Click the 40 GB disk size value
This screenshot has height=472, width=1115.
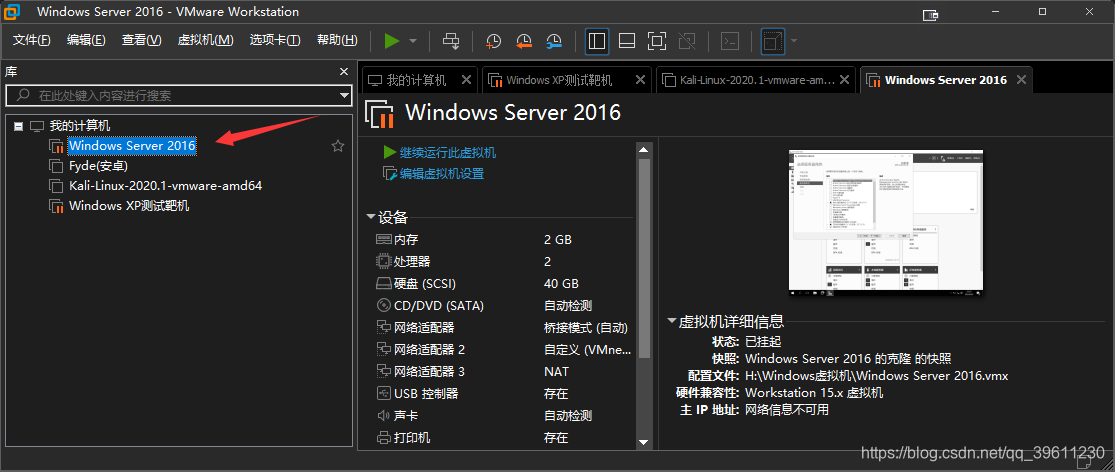pyautogui.click(x=561, y=284)
